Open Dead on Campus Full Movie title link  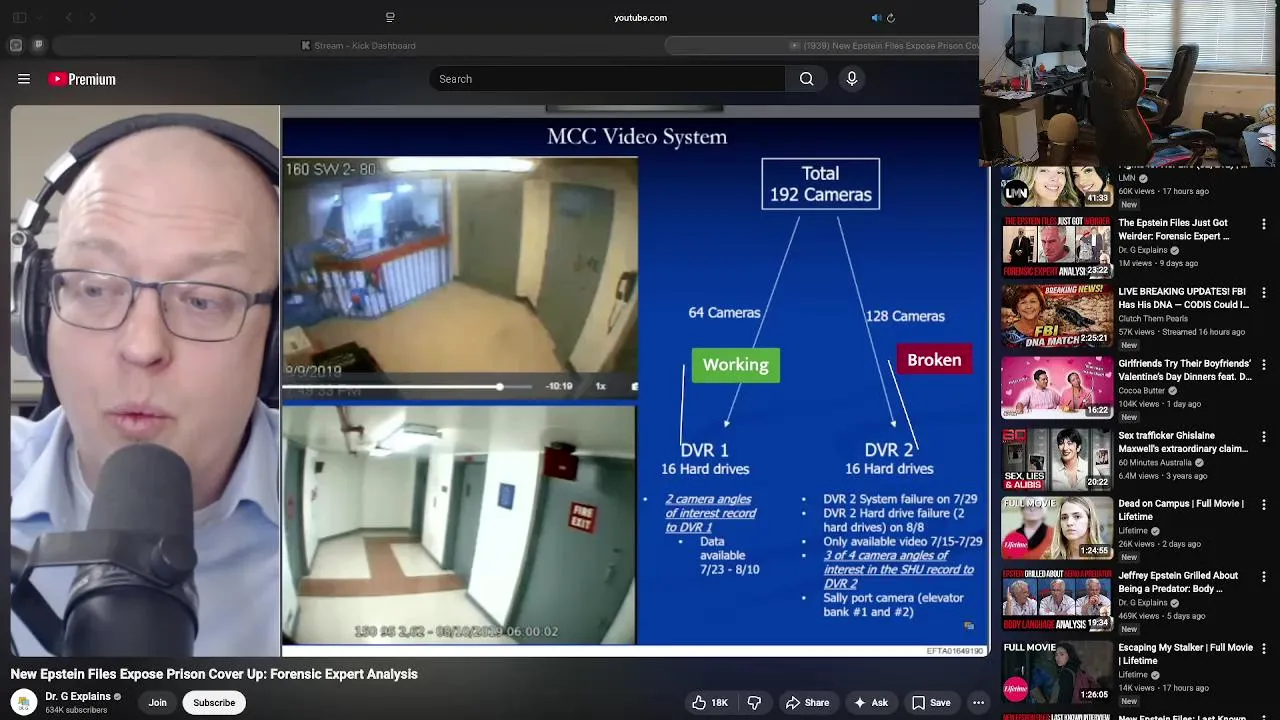(1181, 510)
